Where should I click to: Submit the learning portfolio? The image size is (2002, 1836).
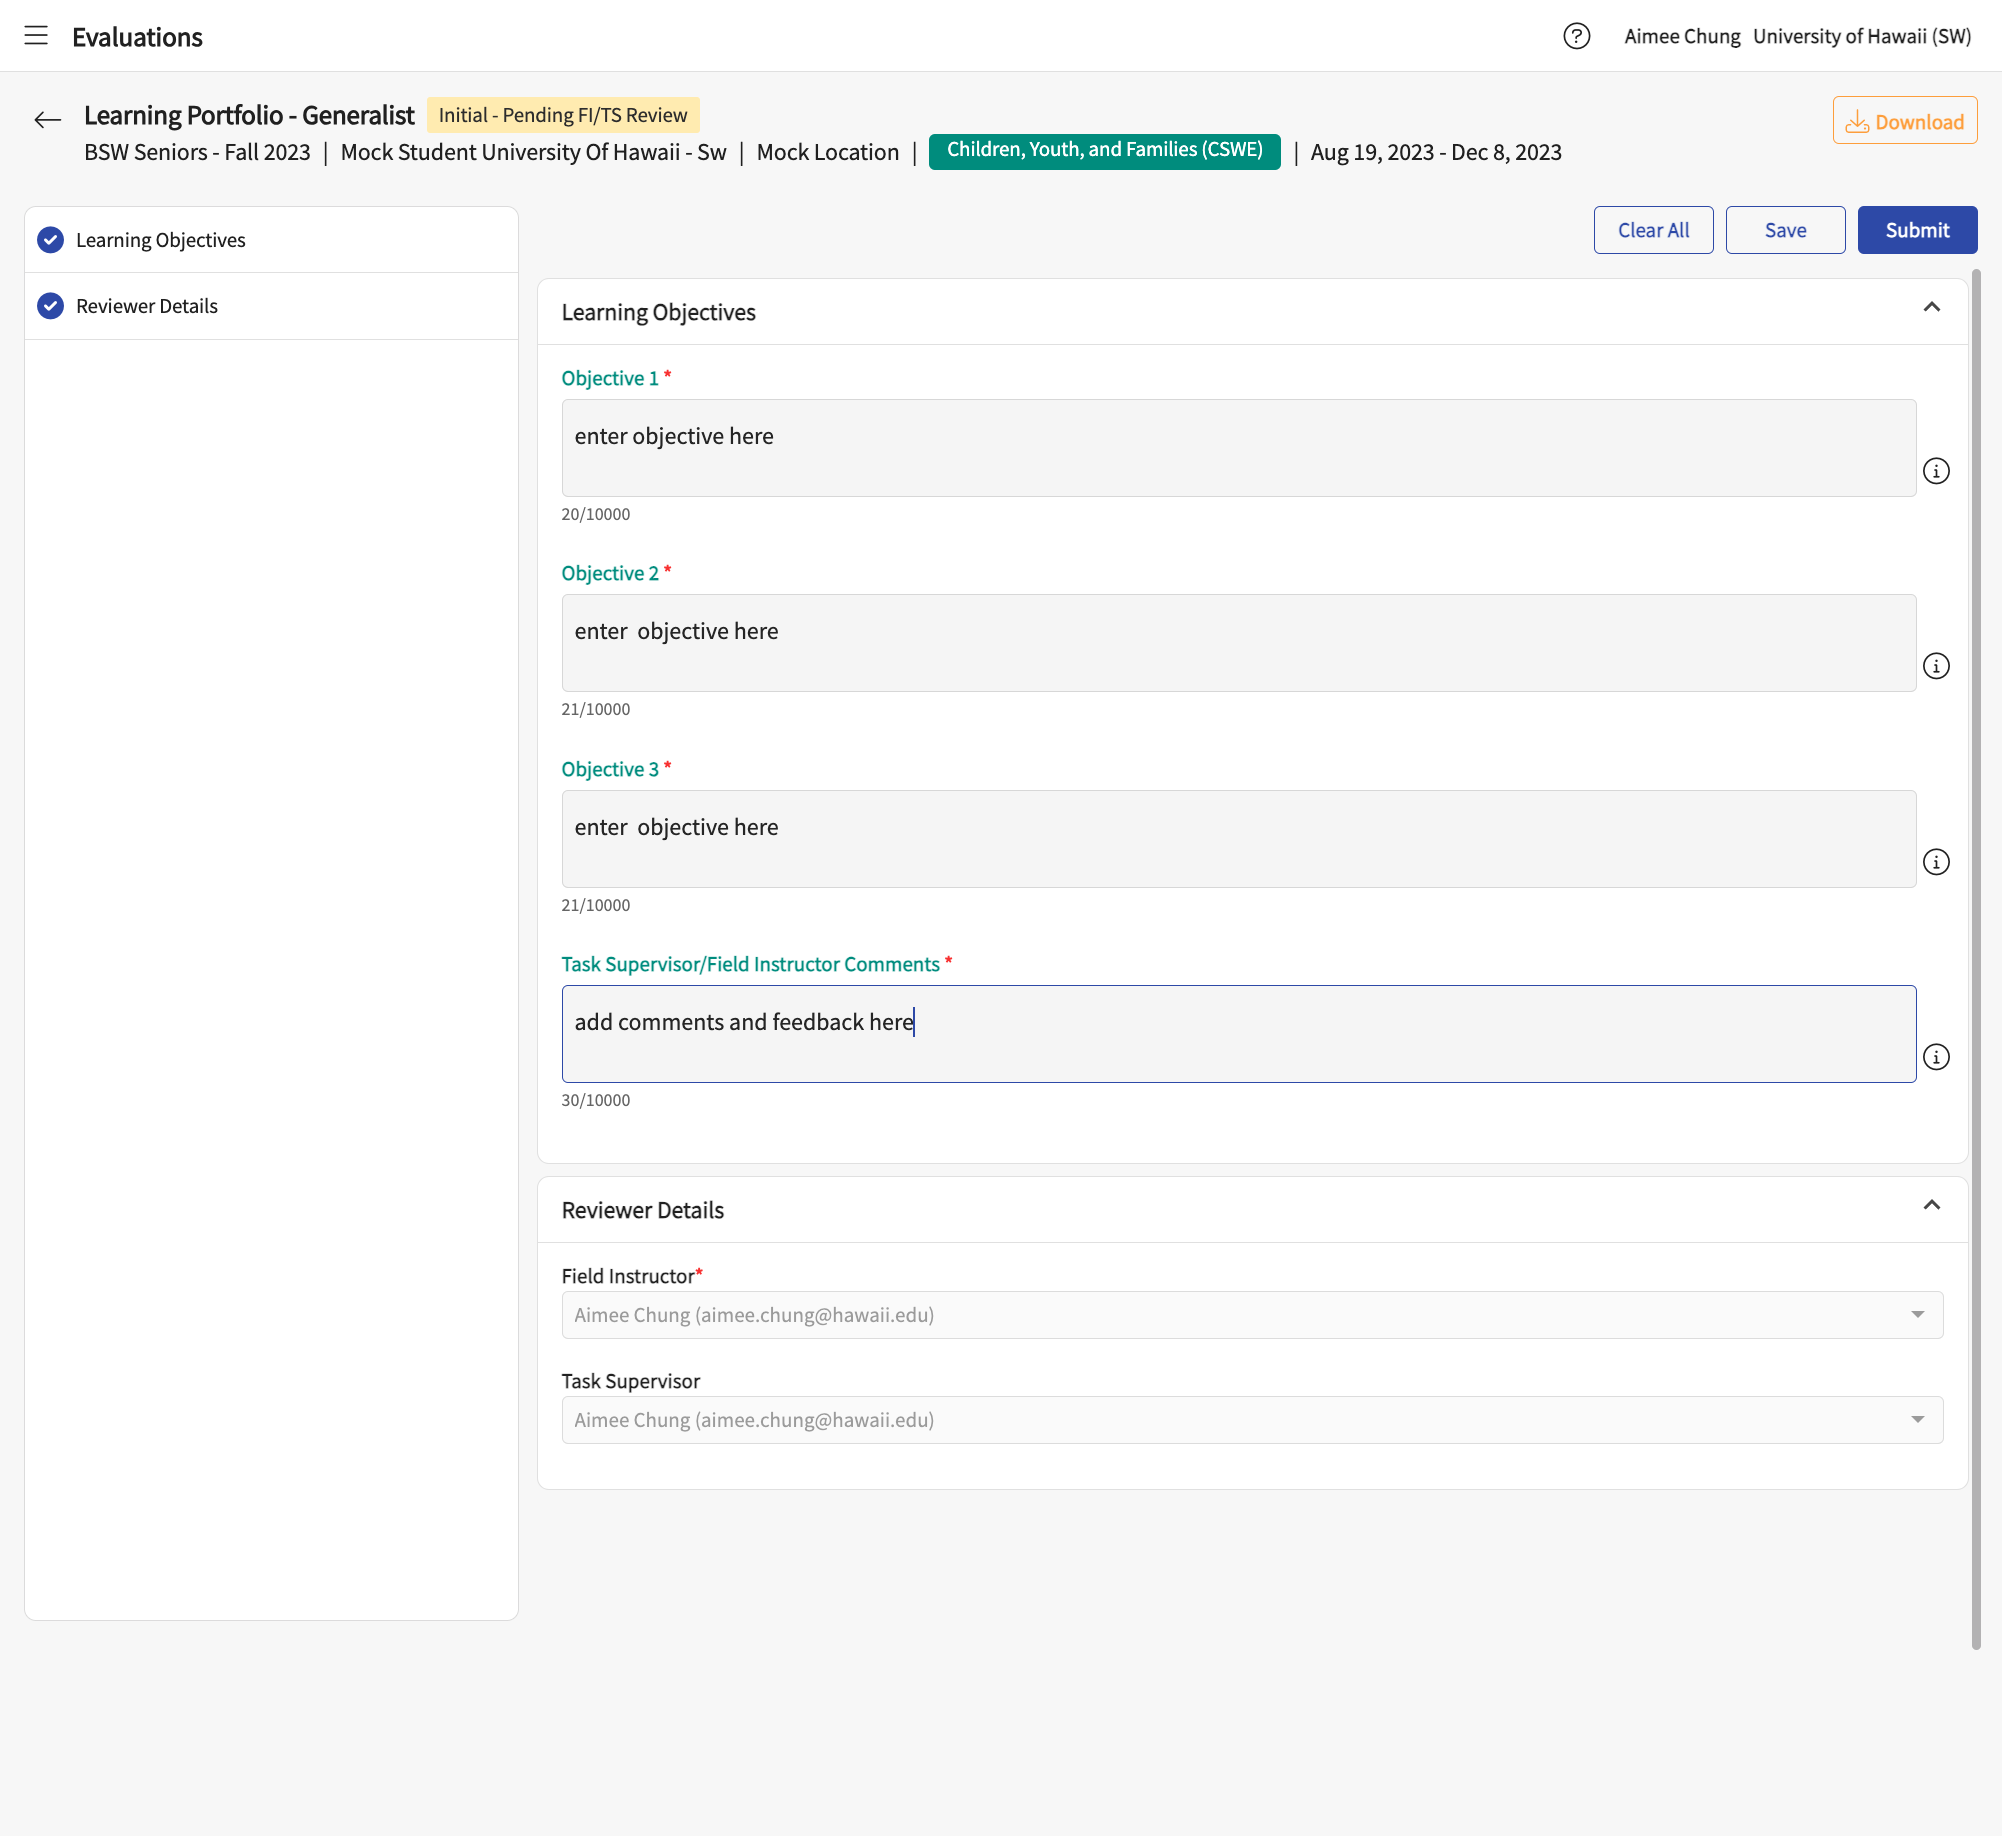(x=1917, y=230)
